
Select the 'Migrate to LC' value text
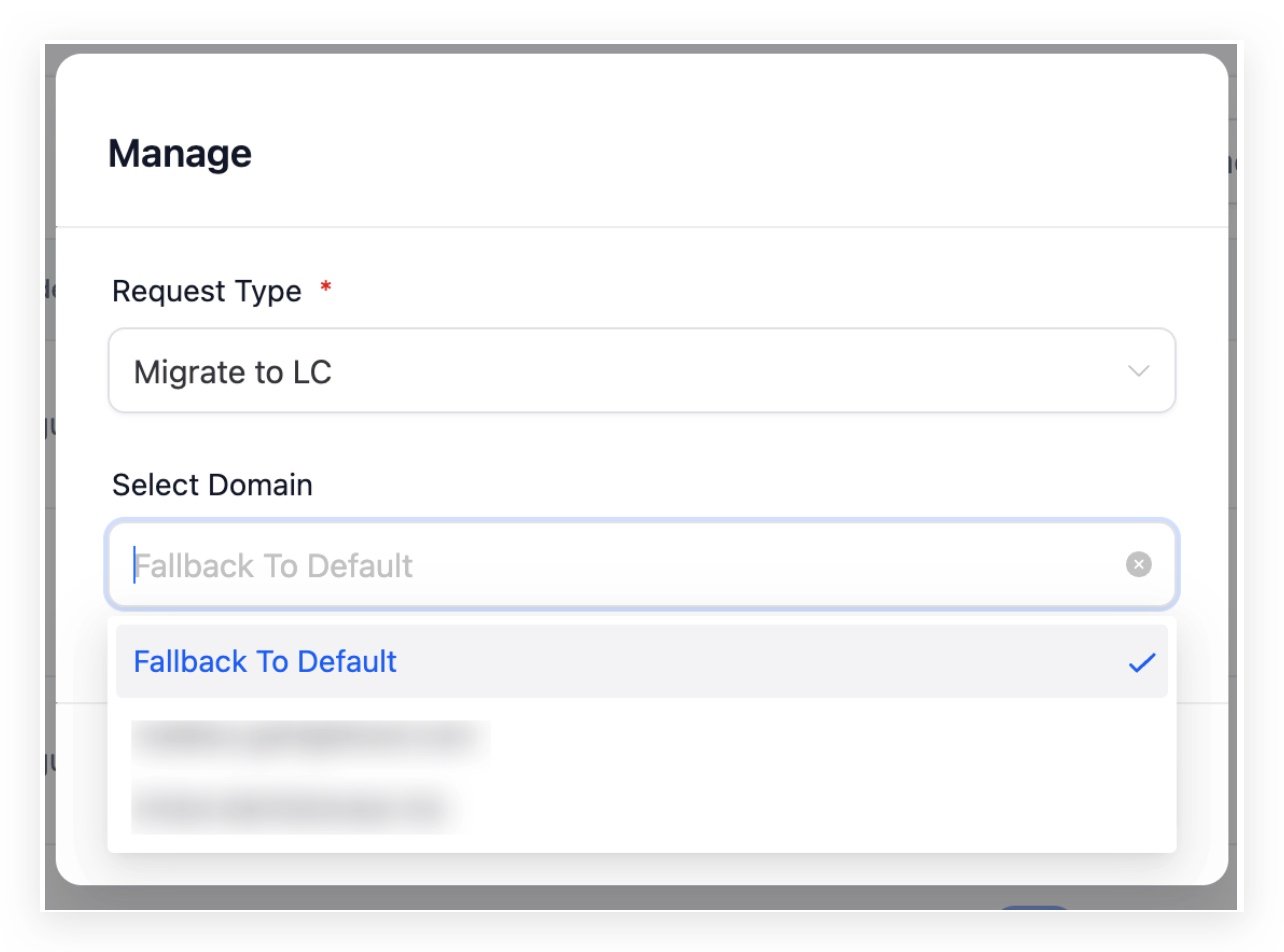[x=232, y=373]
